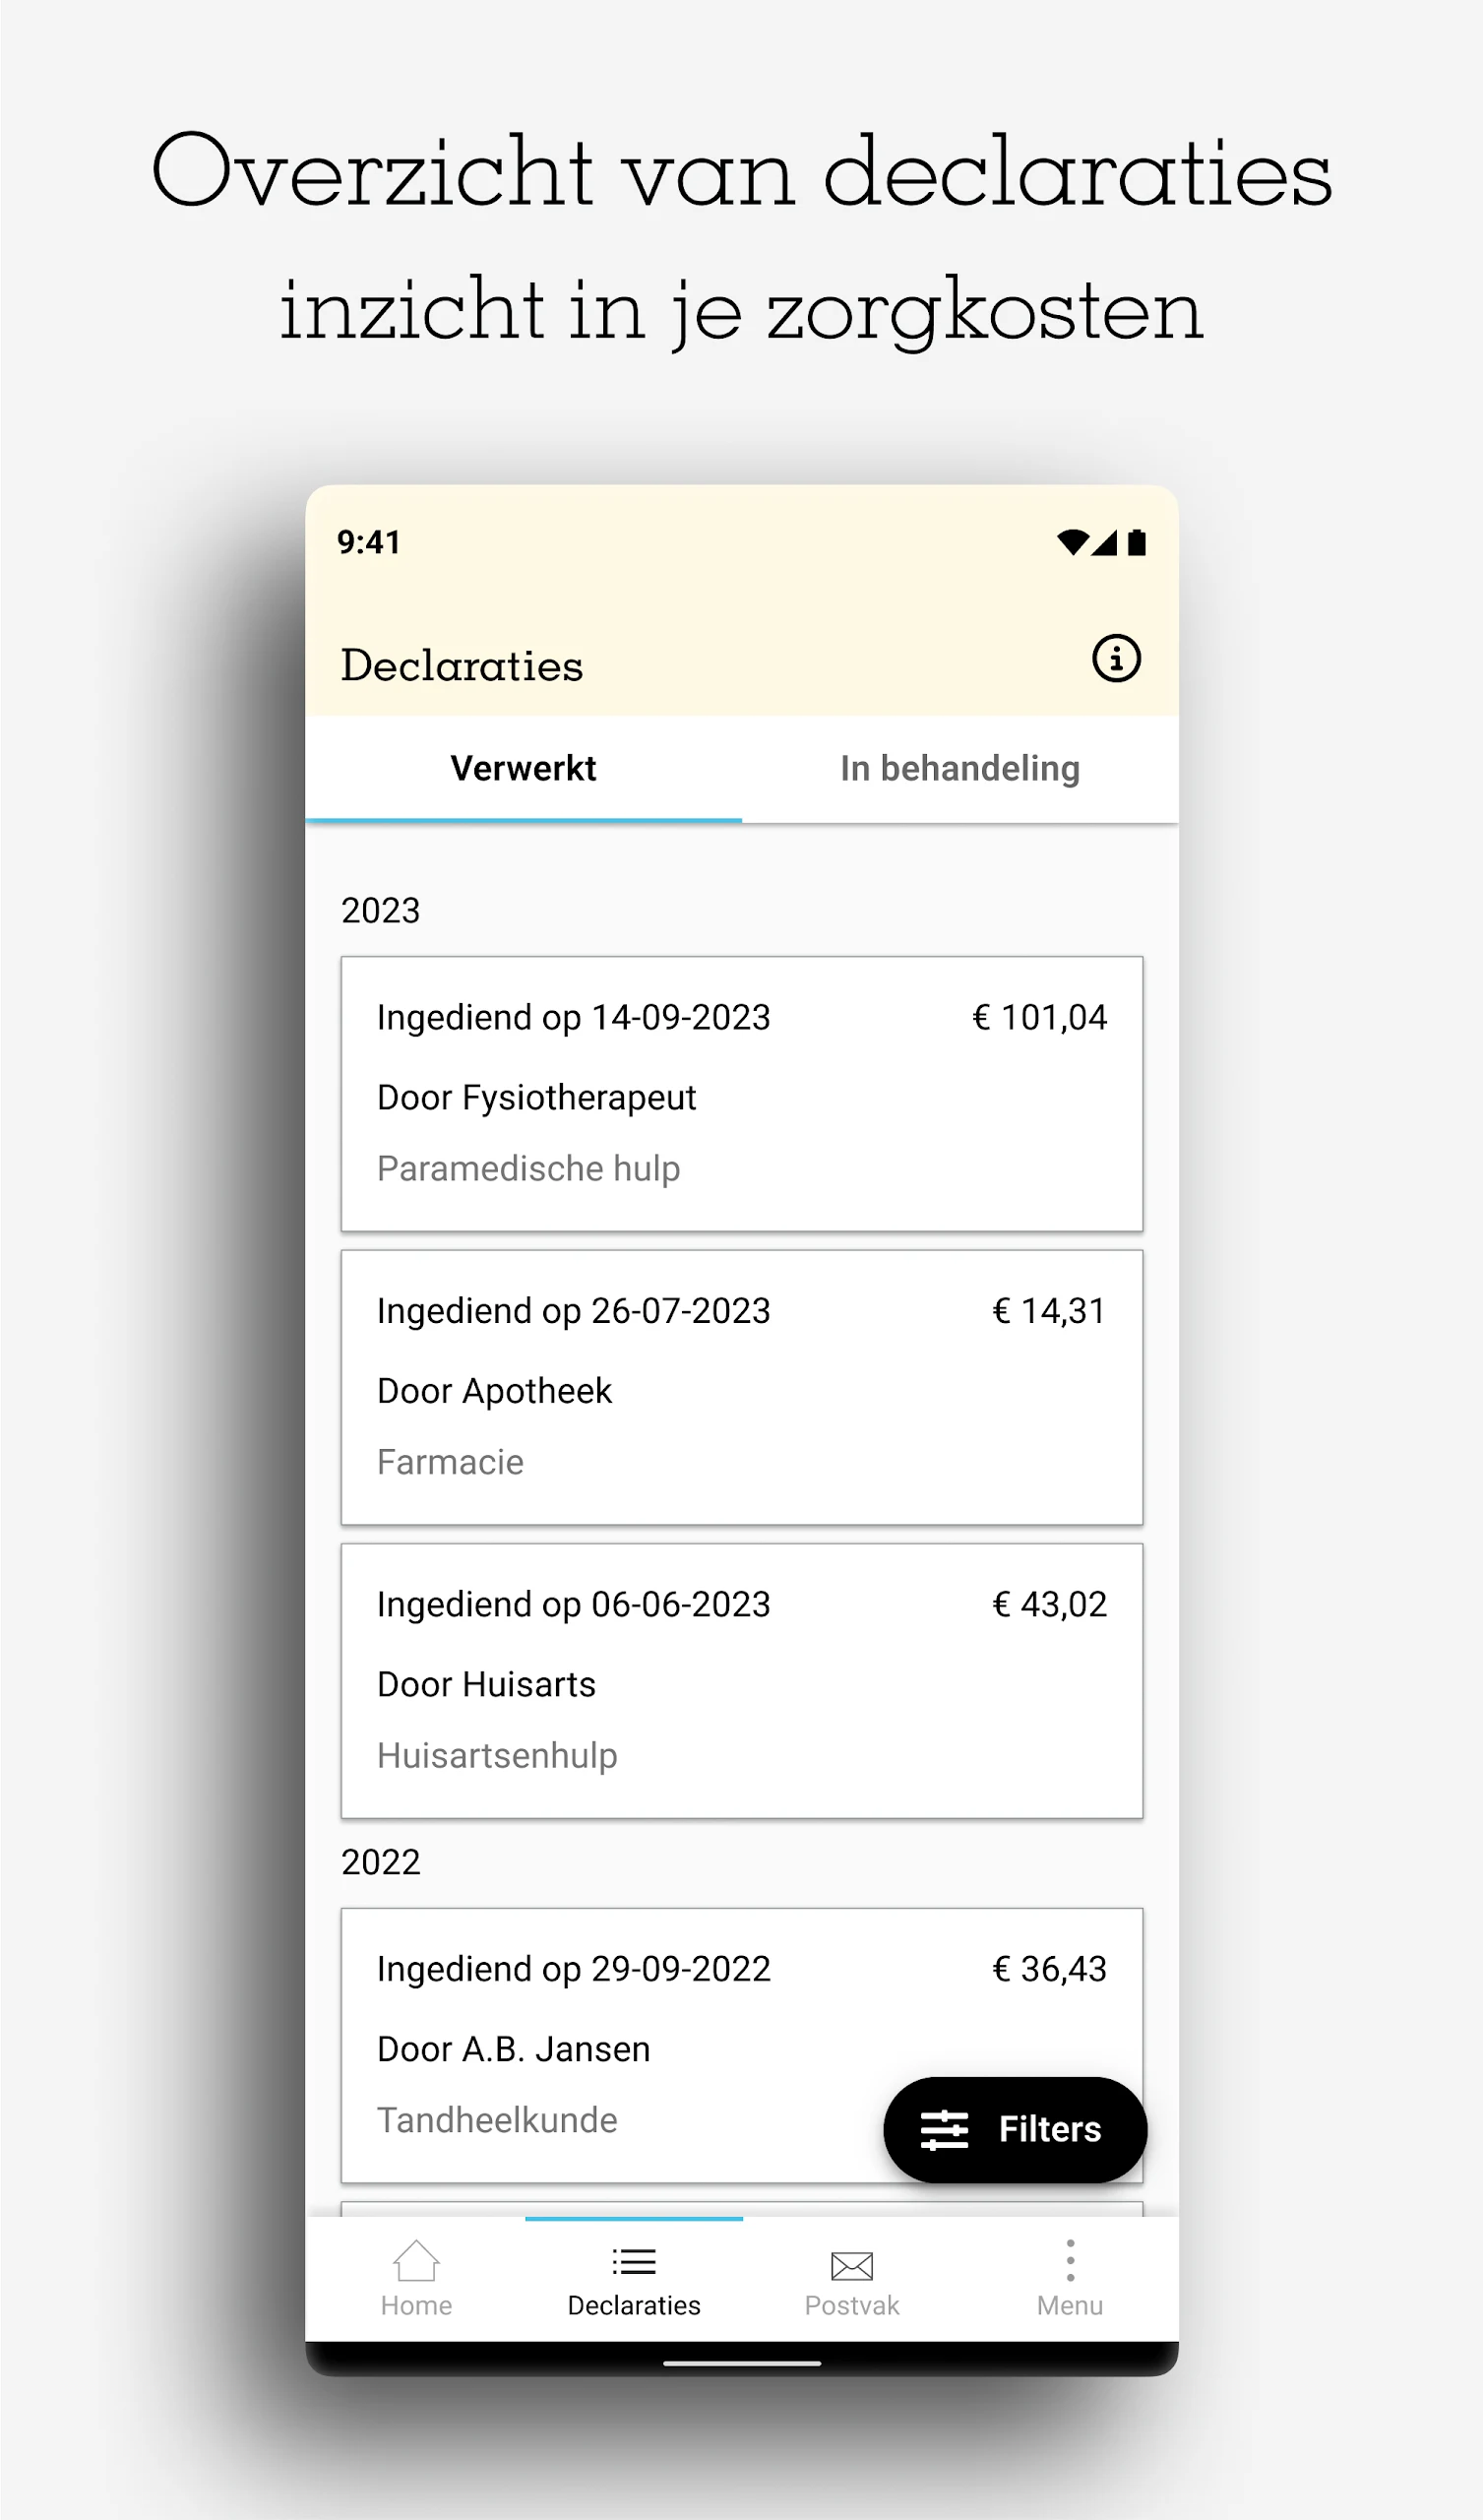This screenshot has width=1483, height=2520.
Task: Switch to the In behandeling tab
Action: click(960, 769)
